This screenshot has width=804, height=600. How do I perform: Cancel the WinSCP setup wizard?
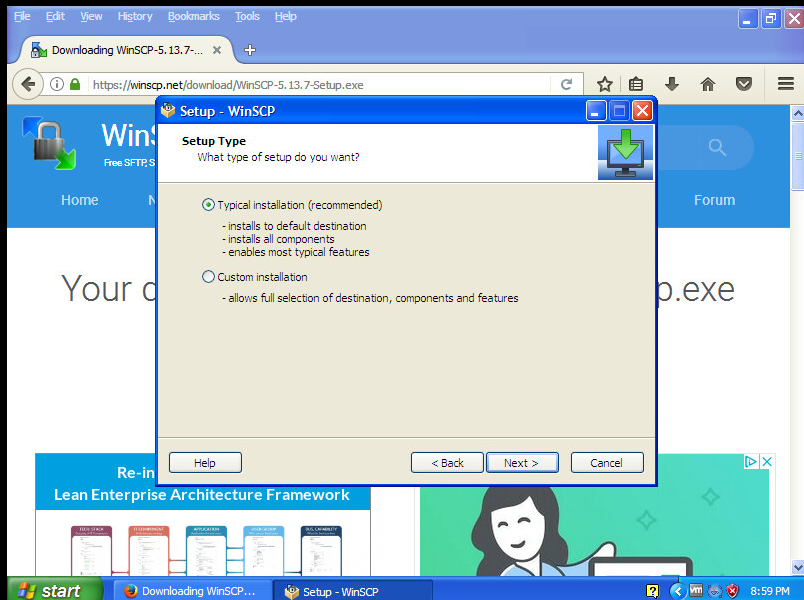pos(607,463)
